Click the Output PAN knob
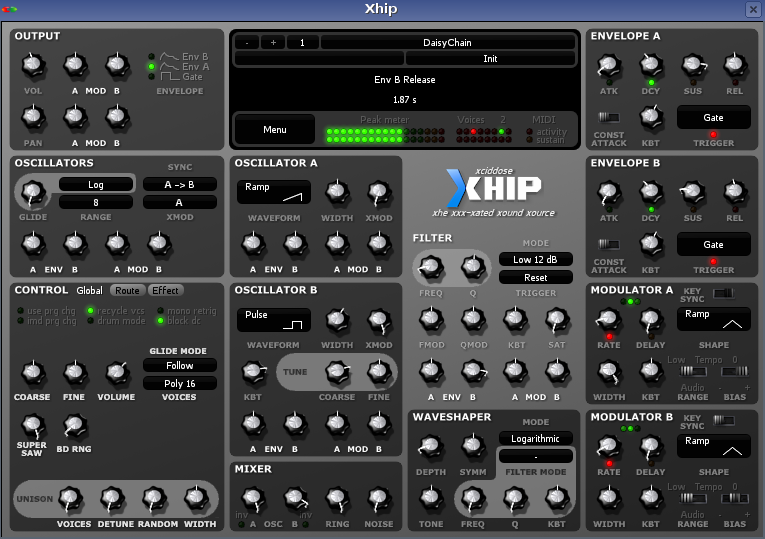Viewport: 765px width, 539px height. 33,118
